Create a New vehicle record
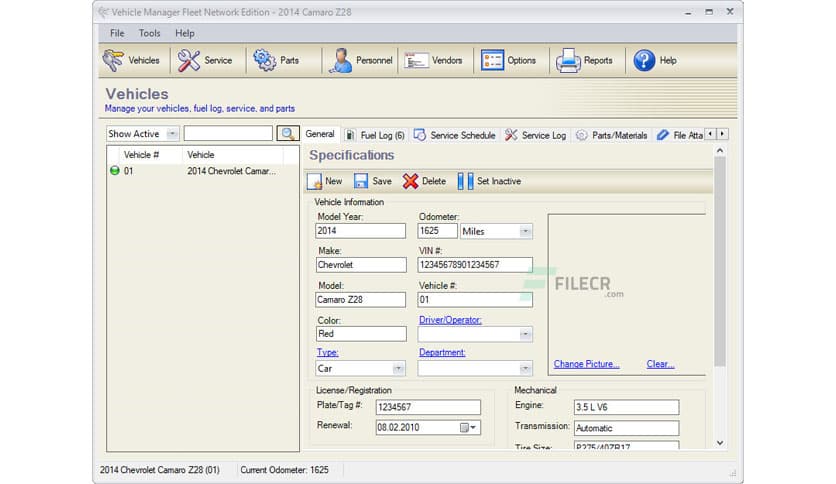This screenshot has width=836, height=484. (325, 181)
